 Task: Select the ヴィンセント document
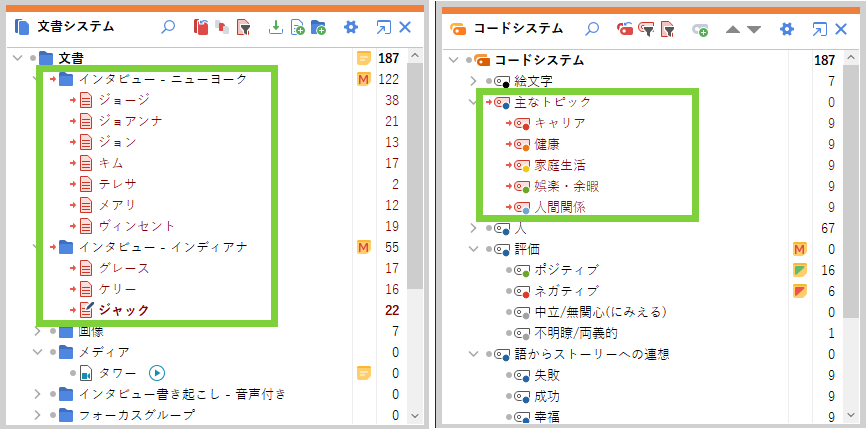tap(136, 226)
